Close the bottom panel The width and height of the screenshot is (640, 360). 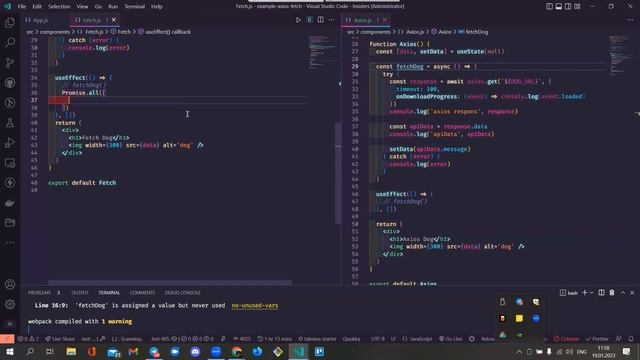(x=632, y=293)
